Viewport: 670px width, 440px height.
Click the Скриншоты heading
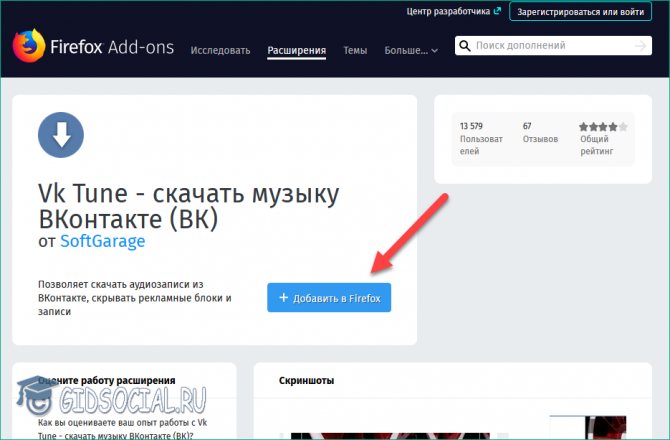[x=306, y=380]
